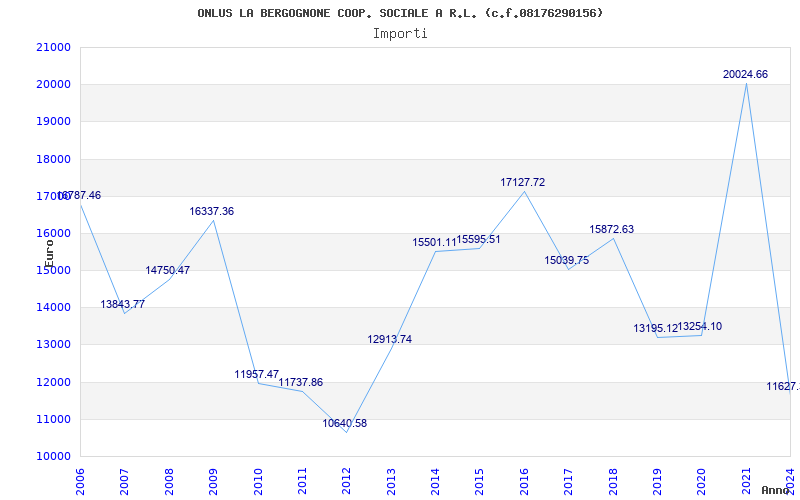
Task: Click the y-axis value 12000
Action: [x=53, y=382]
